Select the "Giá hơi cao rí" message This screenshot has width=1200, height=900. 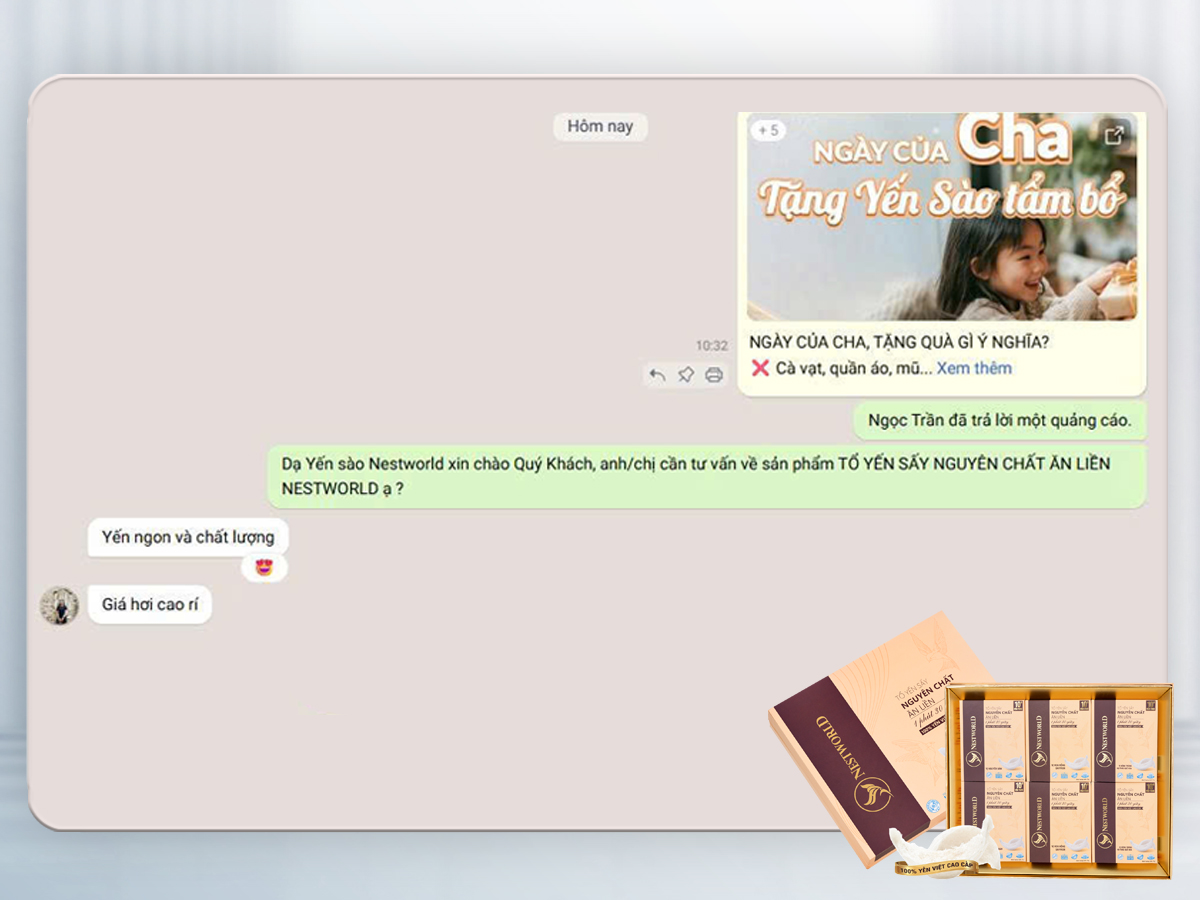pos(150,605)
